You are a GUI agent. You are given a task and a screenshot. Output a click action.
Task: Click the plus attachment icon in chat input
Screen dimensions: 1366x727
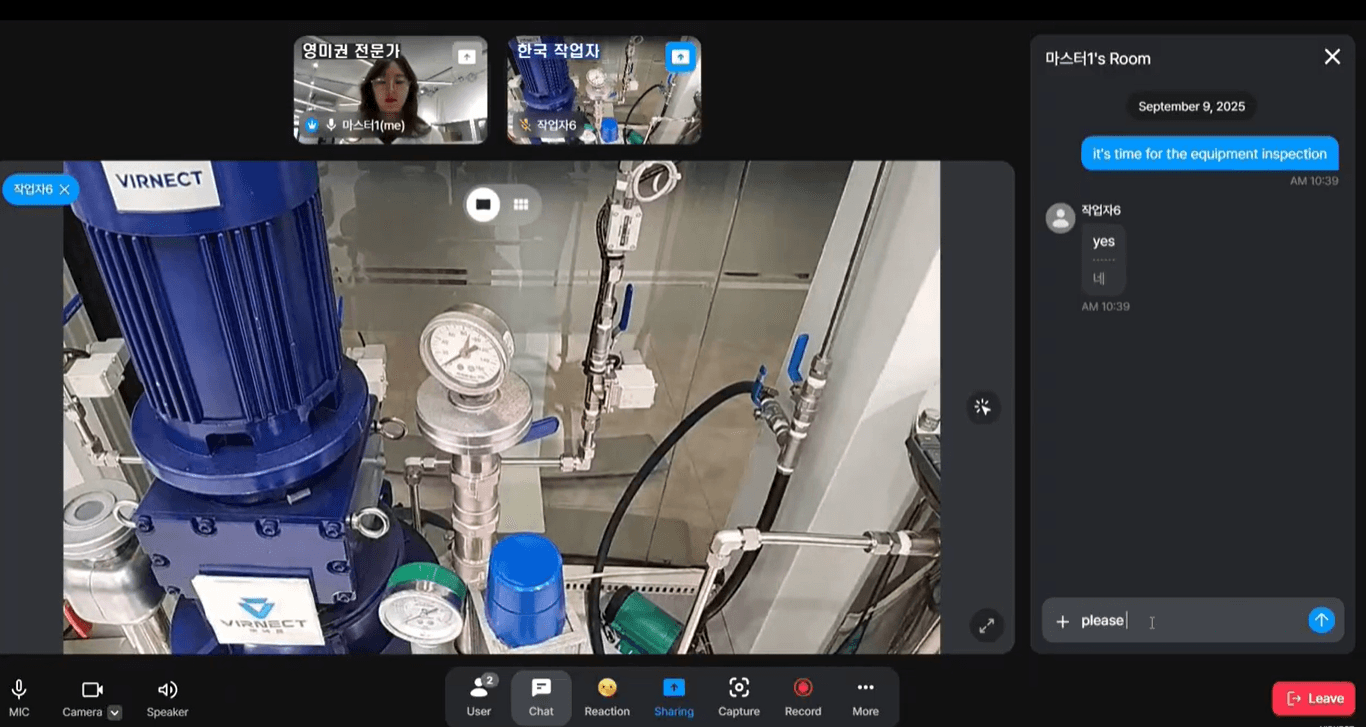[x=1062, y=621]
